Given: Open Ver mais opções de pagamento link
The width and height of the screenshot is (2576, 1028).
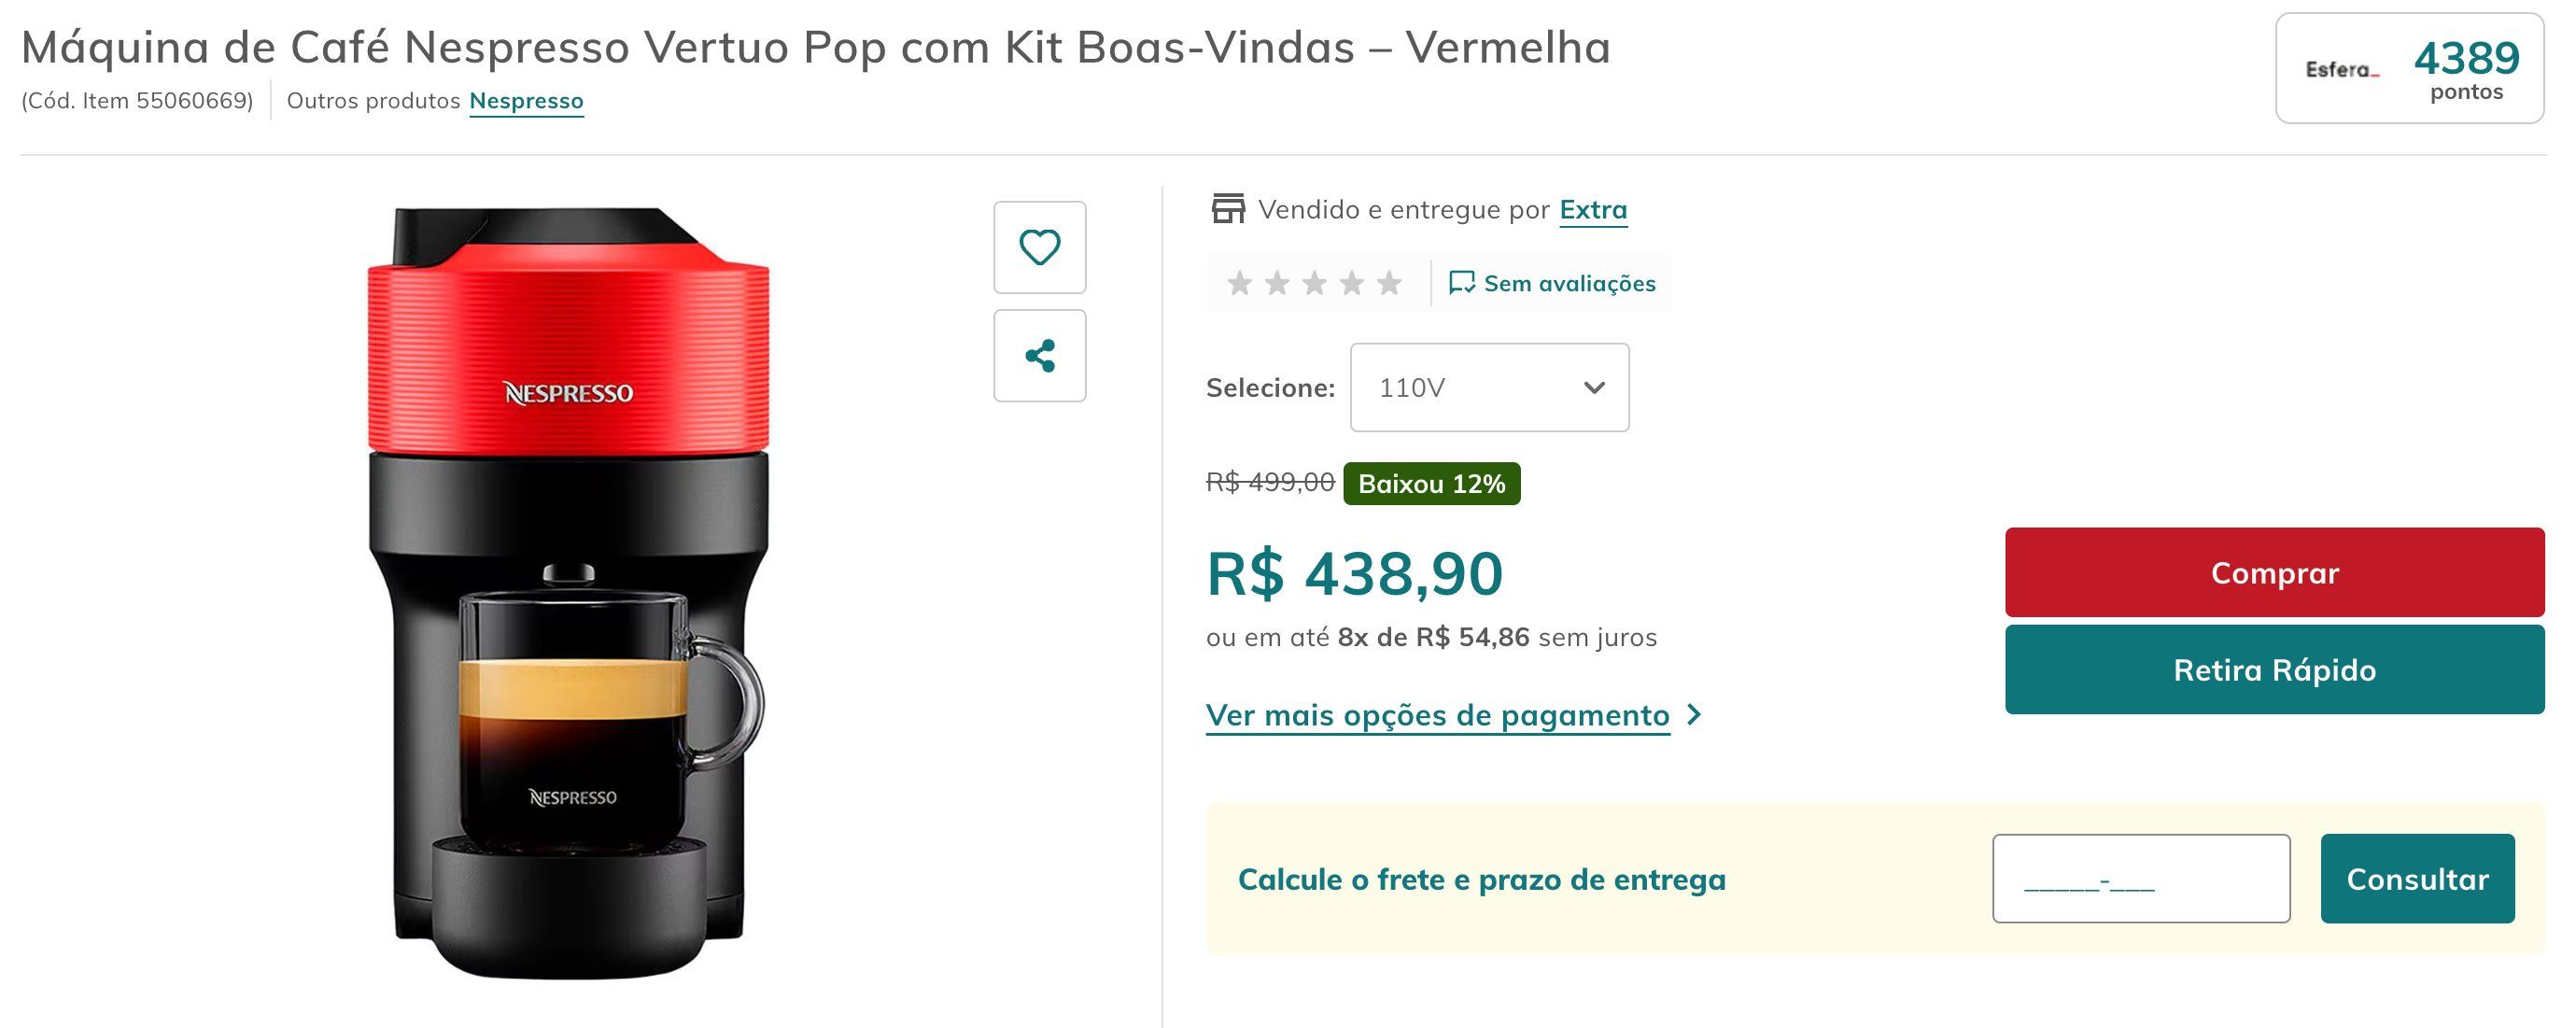Looking at the screenshot, I should pyautogui.click(x=1437, y=716).
